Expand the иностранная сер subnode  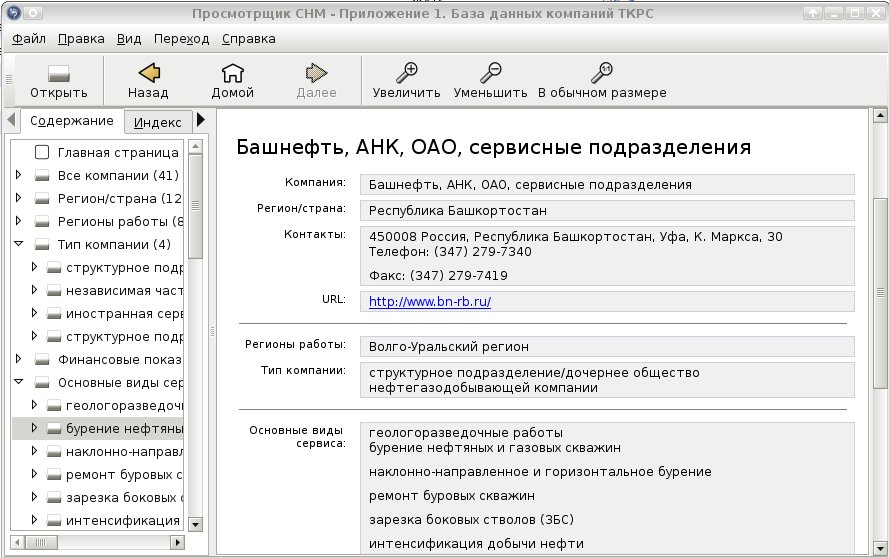coord(34,312)
